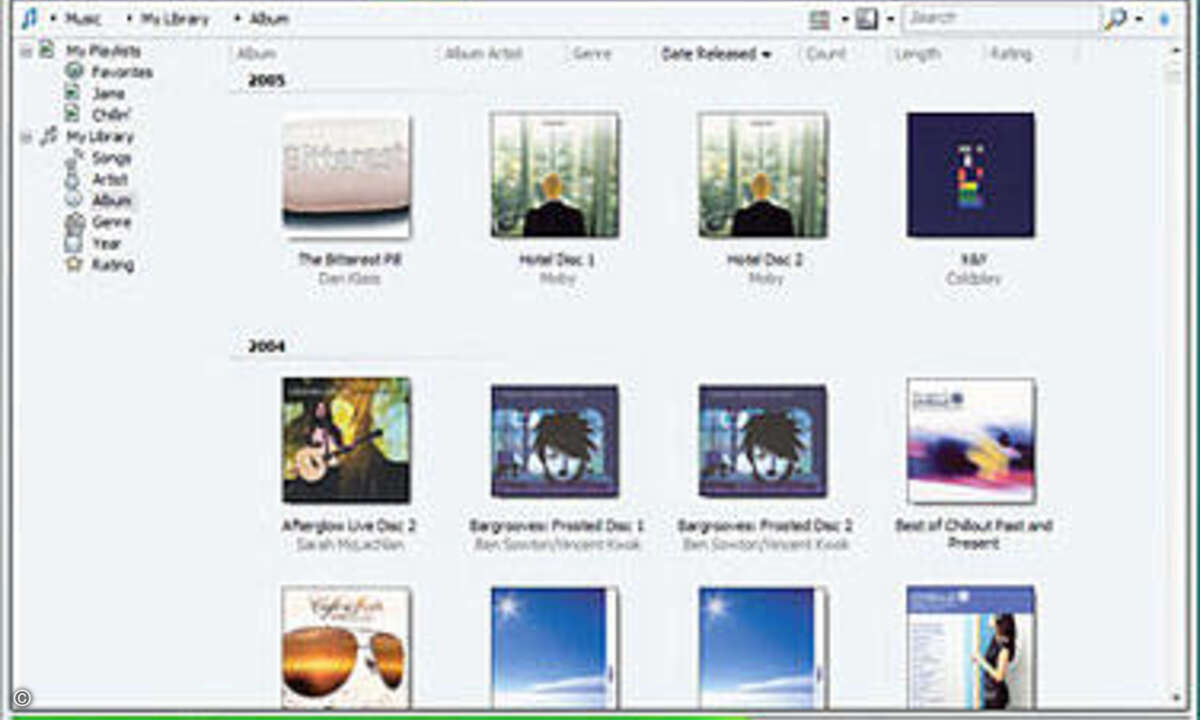The image size is (1200, 720).
Task: Show the Songs view
Action: [x=111, y=158]
